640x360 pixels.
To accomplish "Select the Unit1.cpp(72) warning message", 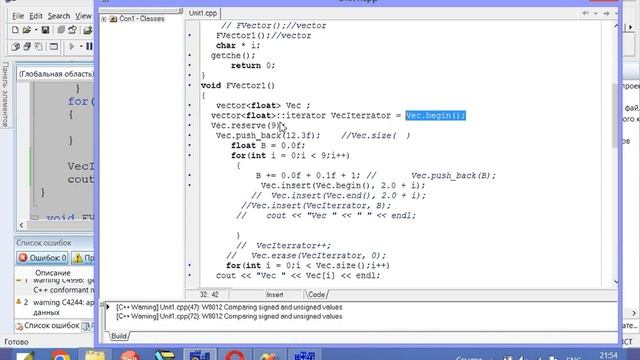I will point(229,317).
